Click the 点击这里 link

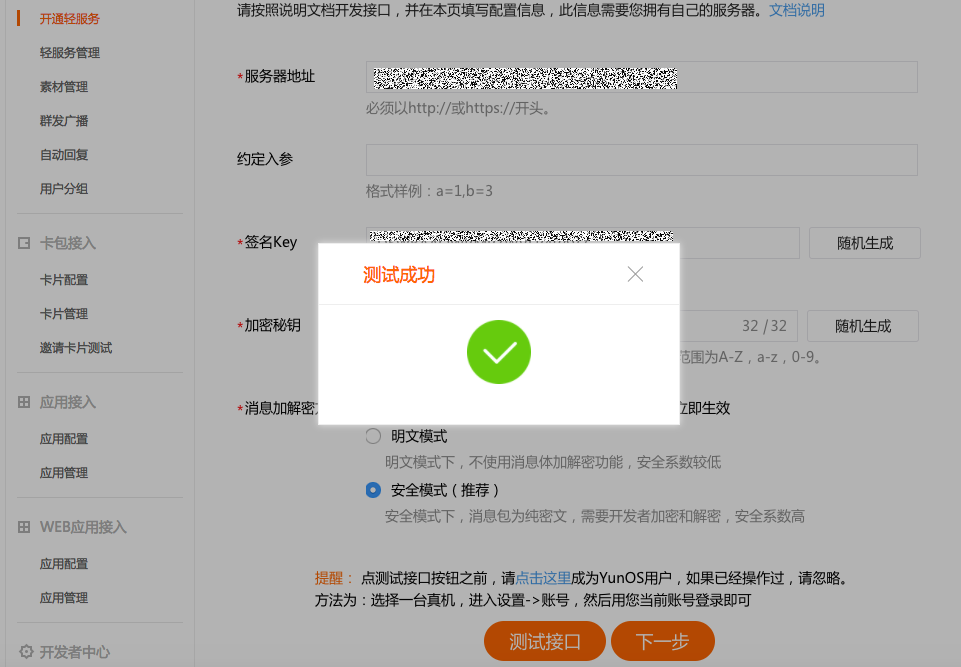(543, 578)
